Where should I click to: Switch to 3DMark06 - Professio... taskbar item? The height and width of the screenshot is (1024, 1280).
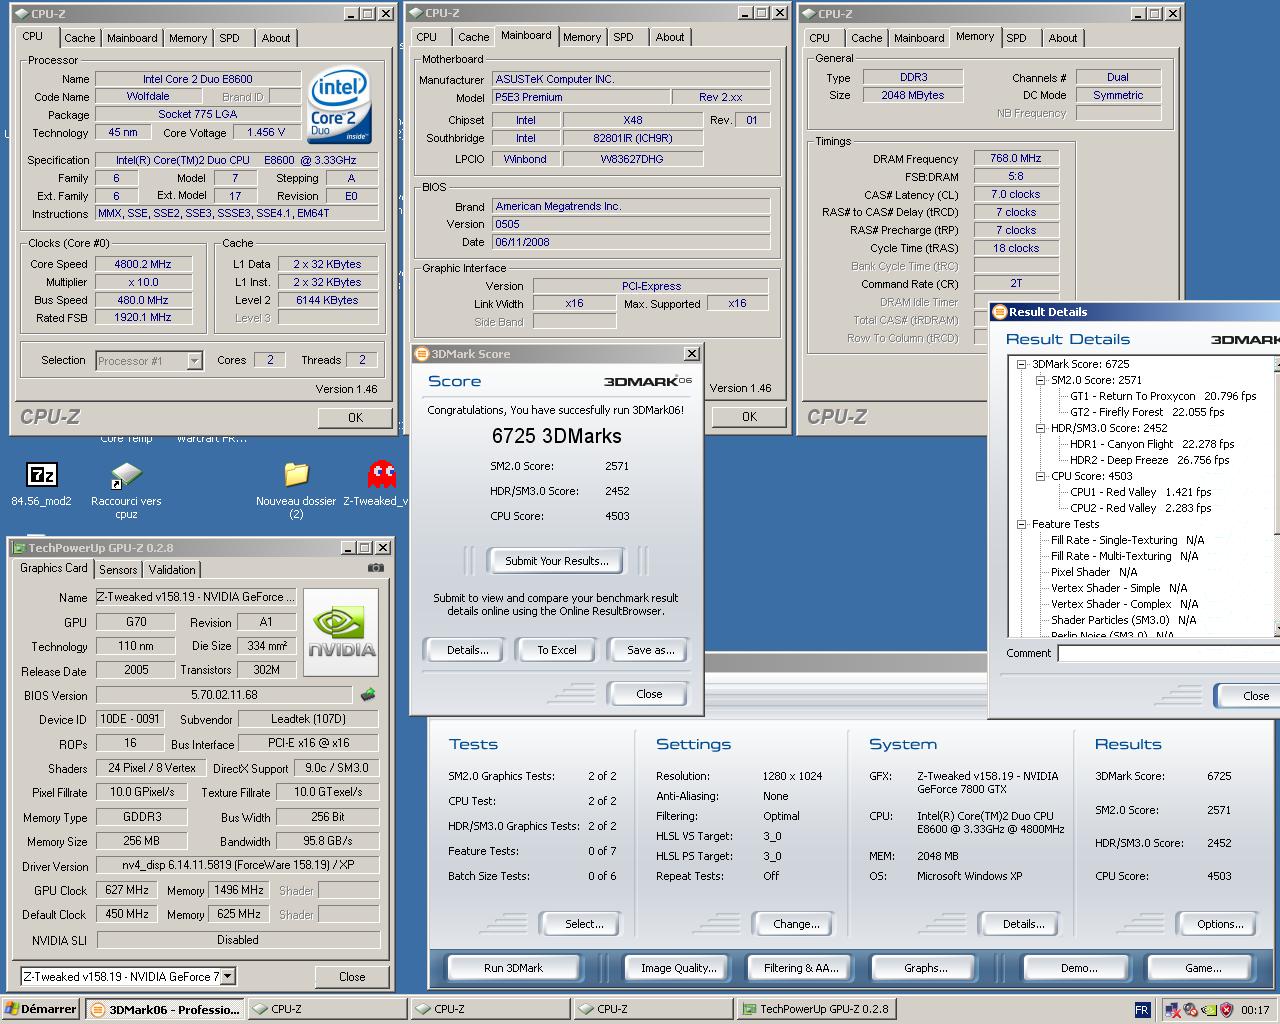click(164, 1009)
